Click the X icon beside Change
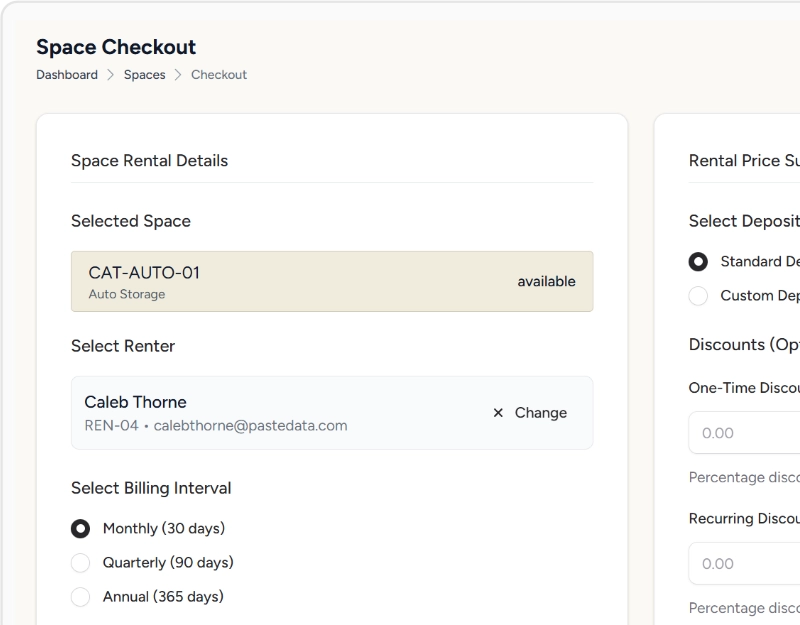This screenshot has width=800, height=625. [x=498, y=413]
